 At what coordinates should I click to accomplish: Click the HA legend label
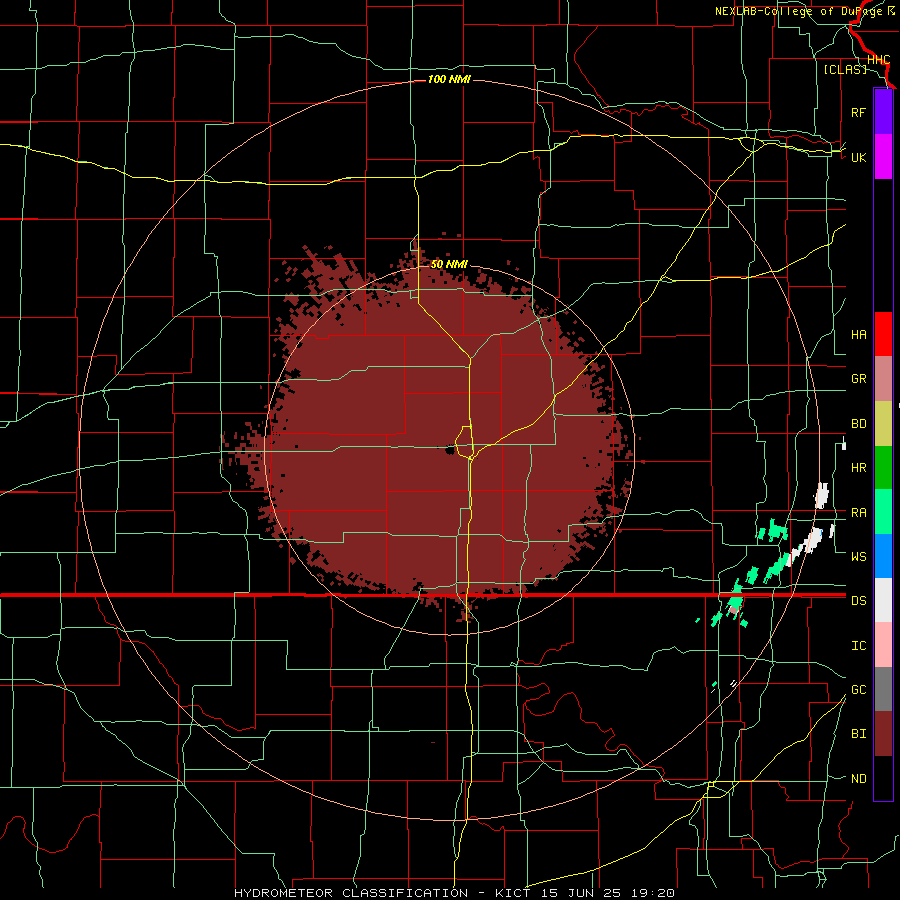(x=858, y=335)
